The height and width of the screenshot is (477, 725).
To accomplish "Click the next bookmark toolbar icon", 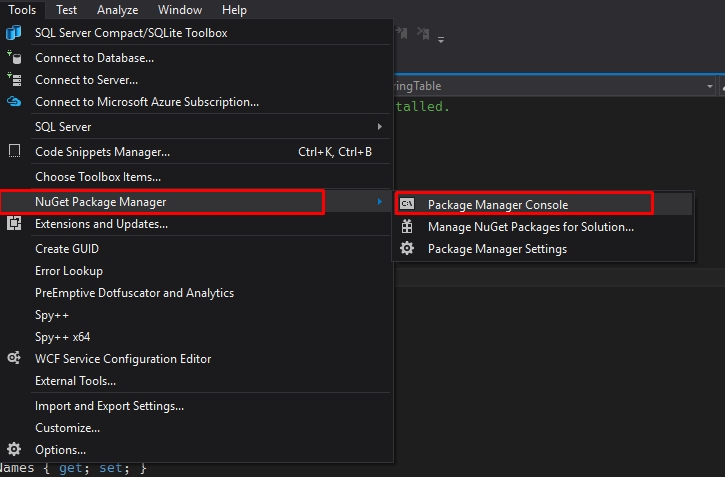I will pos(401,33).
